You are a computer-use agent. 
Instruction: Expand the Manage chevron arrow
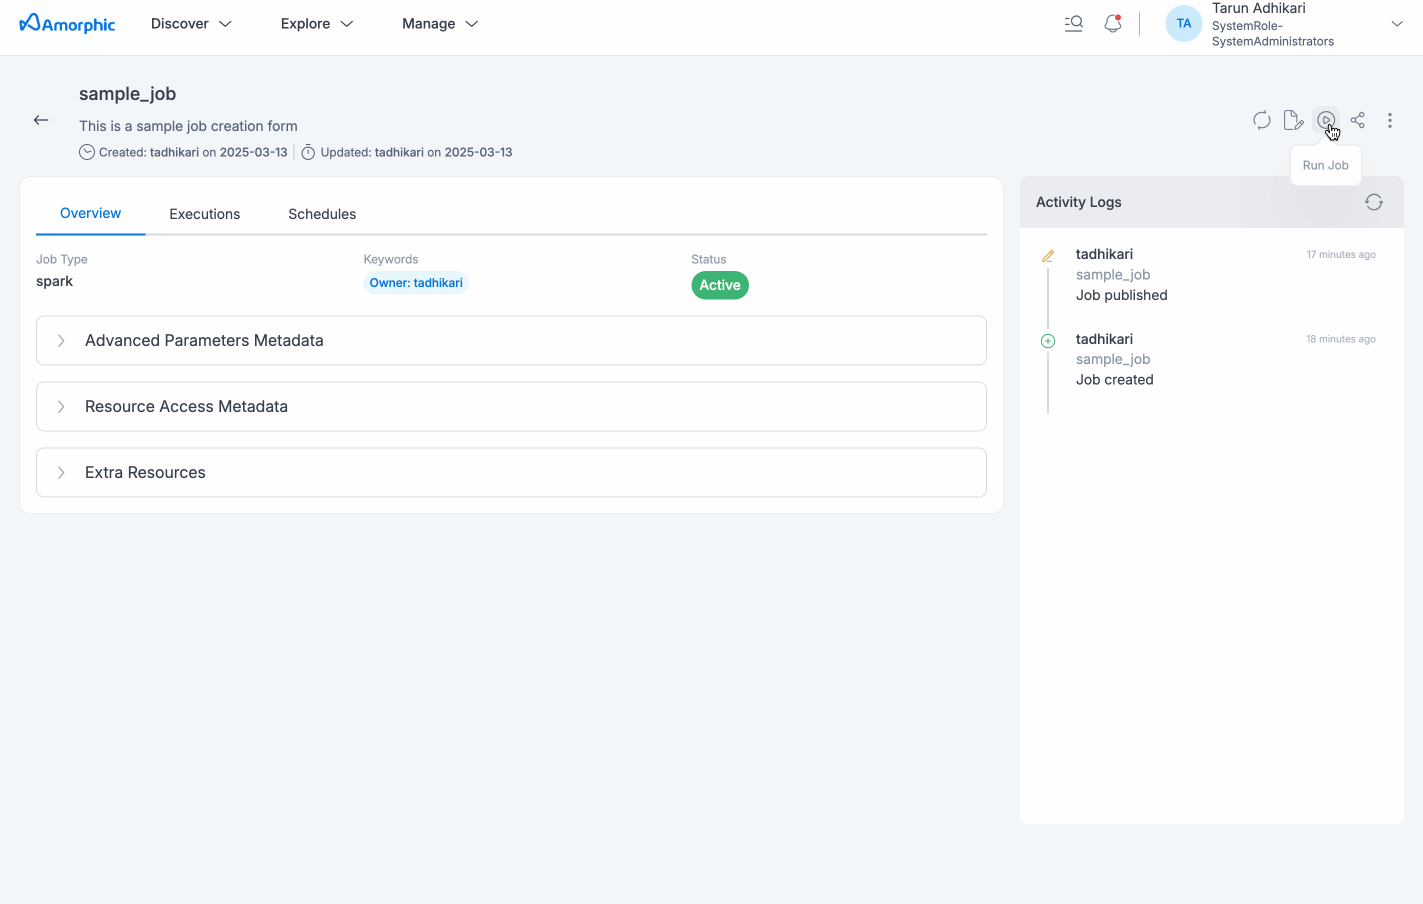[472, 24]
